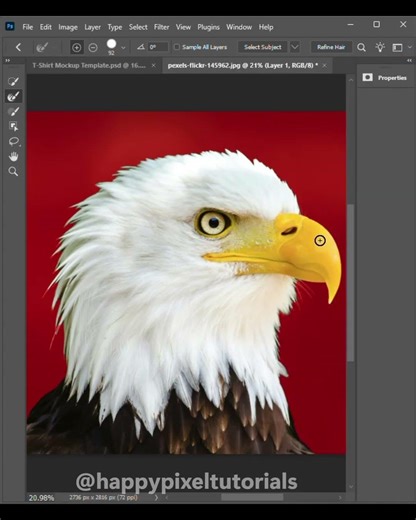This screenshot has width=416, height=520.
Task: Open the Help menu
Action: (x=266, y=27)
